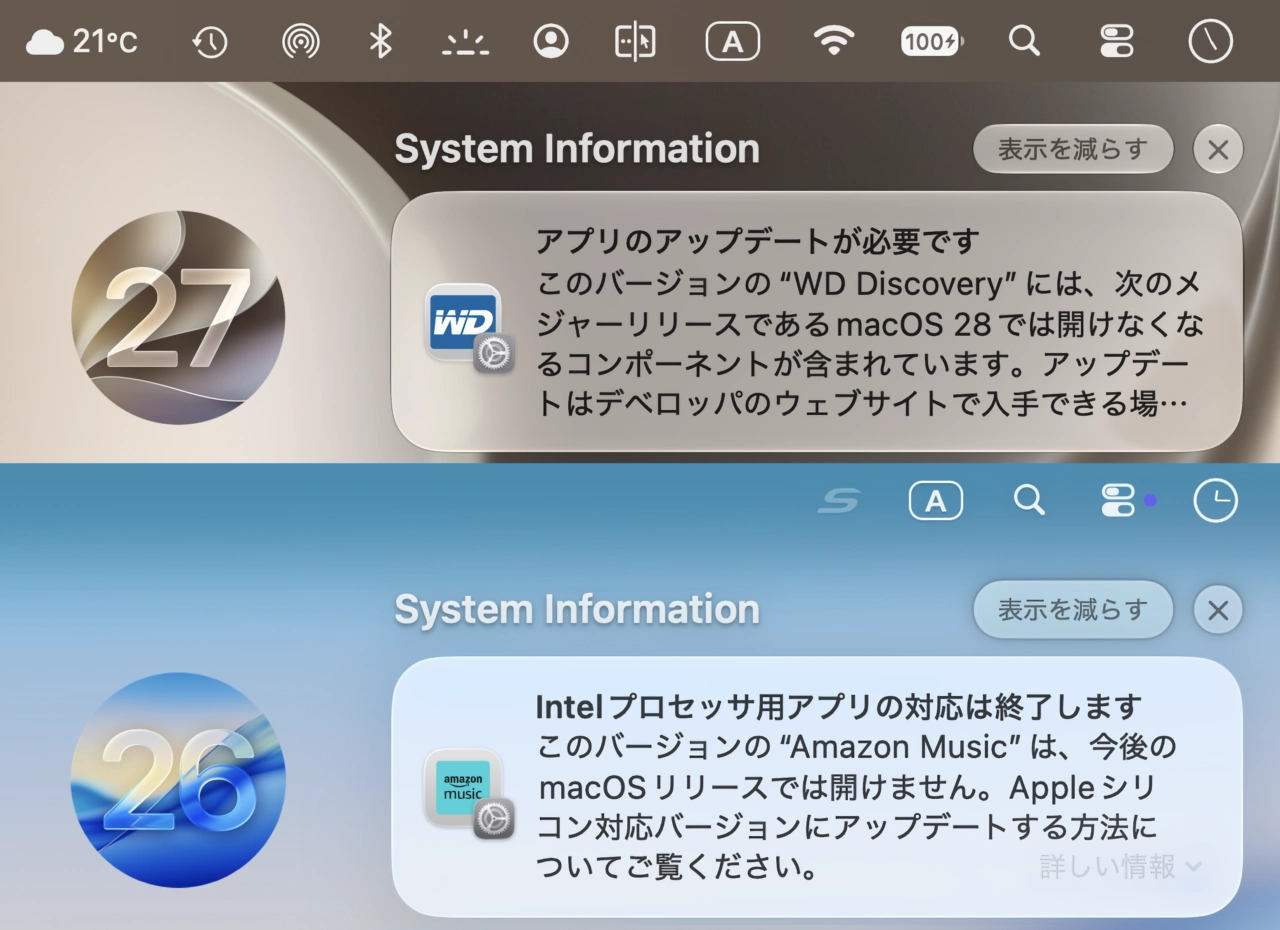The image size is (1280, 930).
Task: Dismiss the Amazon Music notification group
Action: 1218,610
